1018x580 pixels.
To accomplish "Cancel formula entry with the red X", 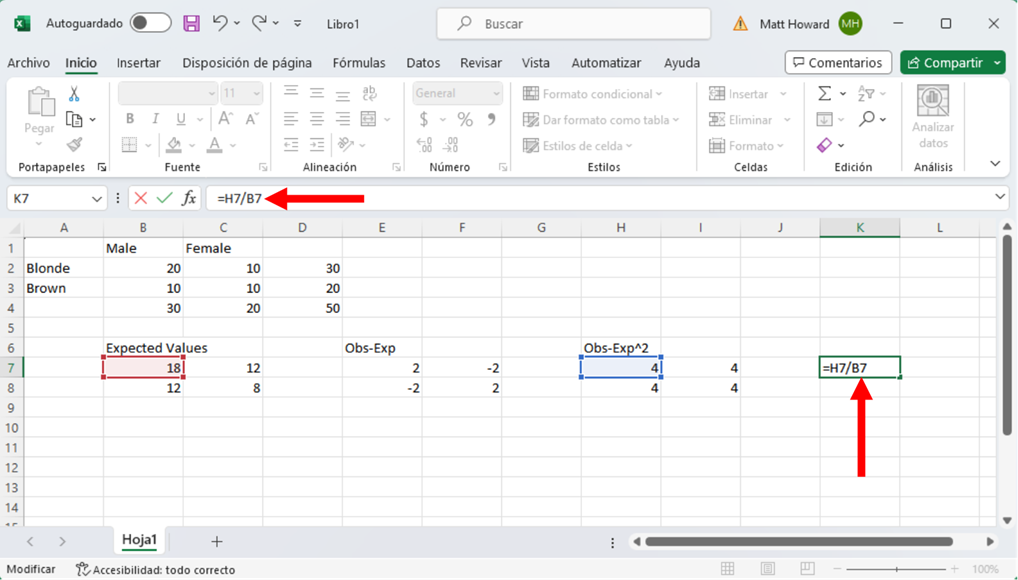I will click(x=141, y=198).
